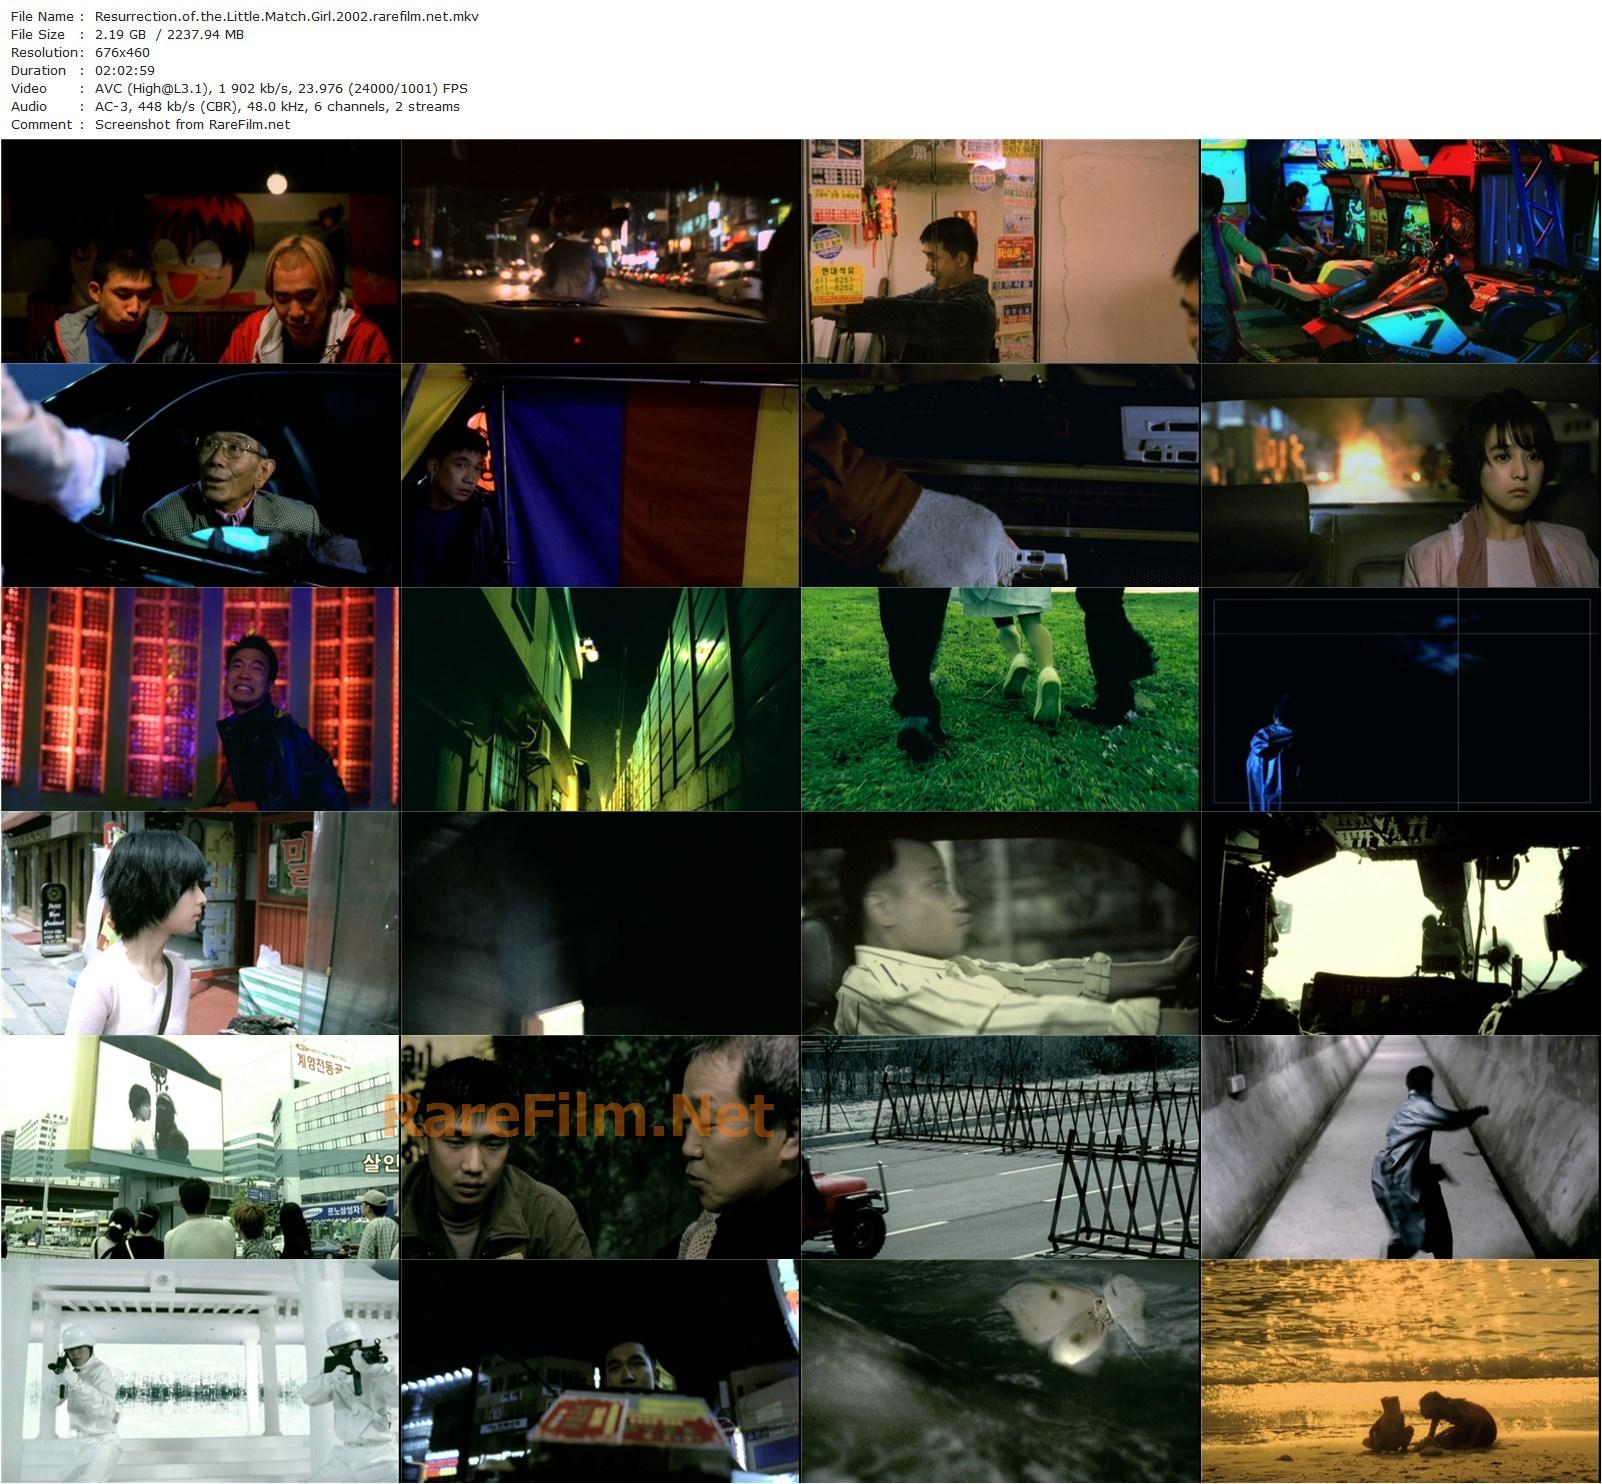Select the white-suited soldiers aiming rifles thumbnail
Screen dimensions: 1602x1484
pos(200,1371)
